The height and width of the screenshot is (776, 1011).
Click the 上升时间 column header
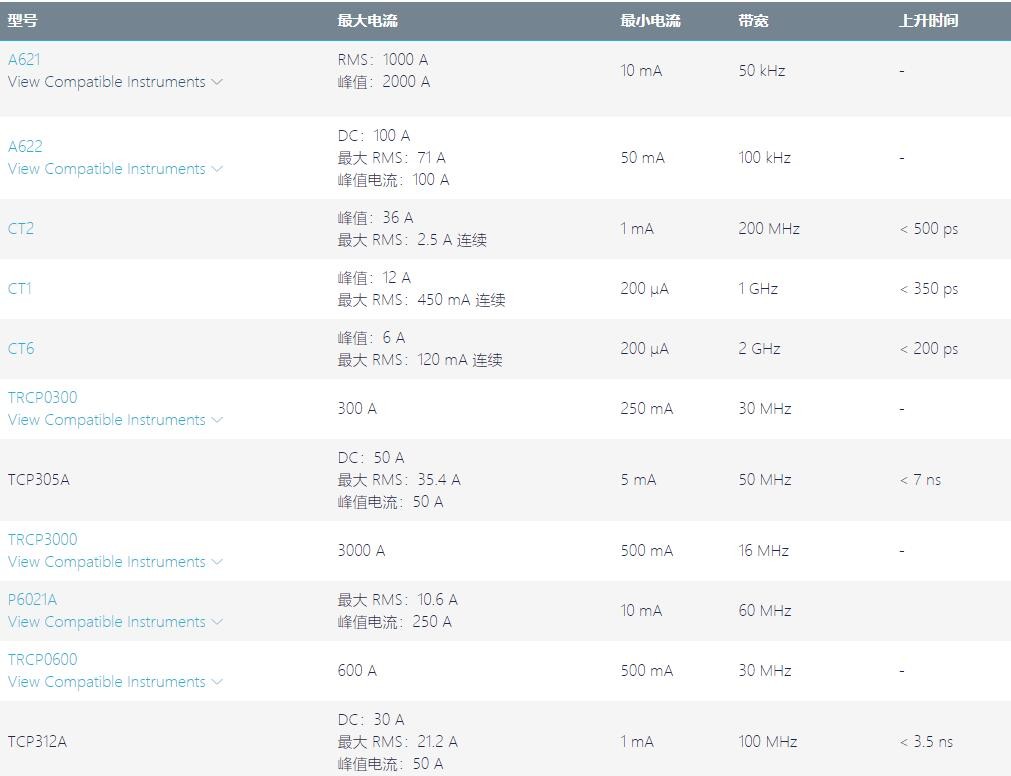pos(928,21)
